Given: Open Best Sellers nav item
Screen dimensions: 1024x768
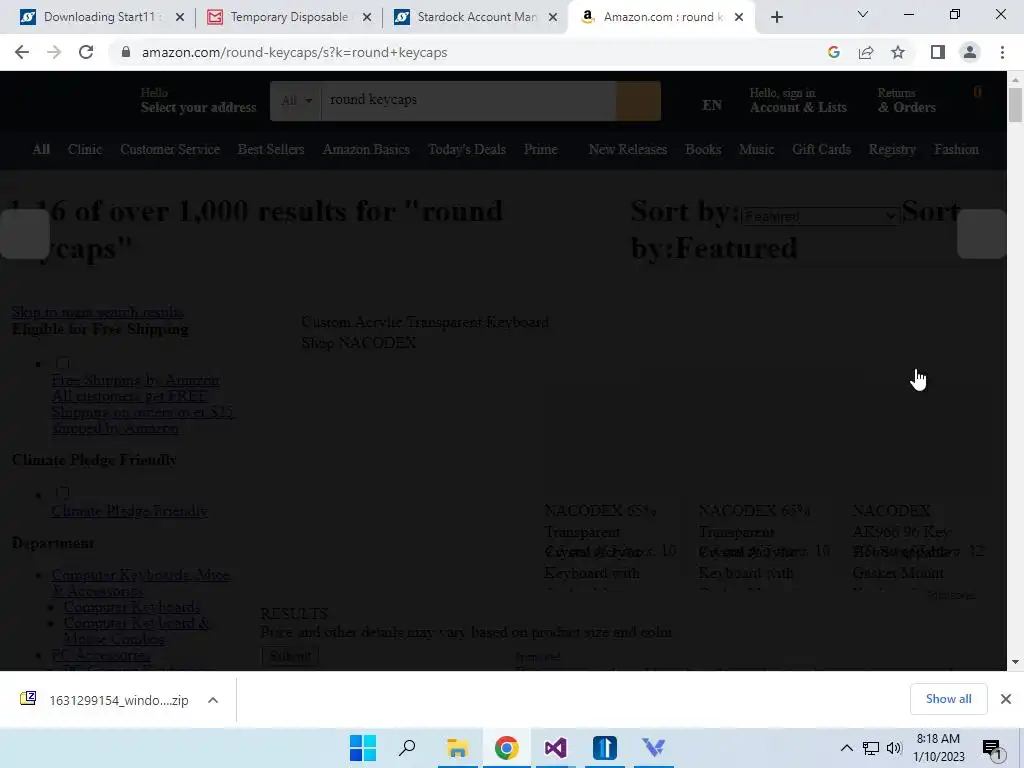Looking at the screenshot, I should [x=271, y=150].
